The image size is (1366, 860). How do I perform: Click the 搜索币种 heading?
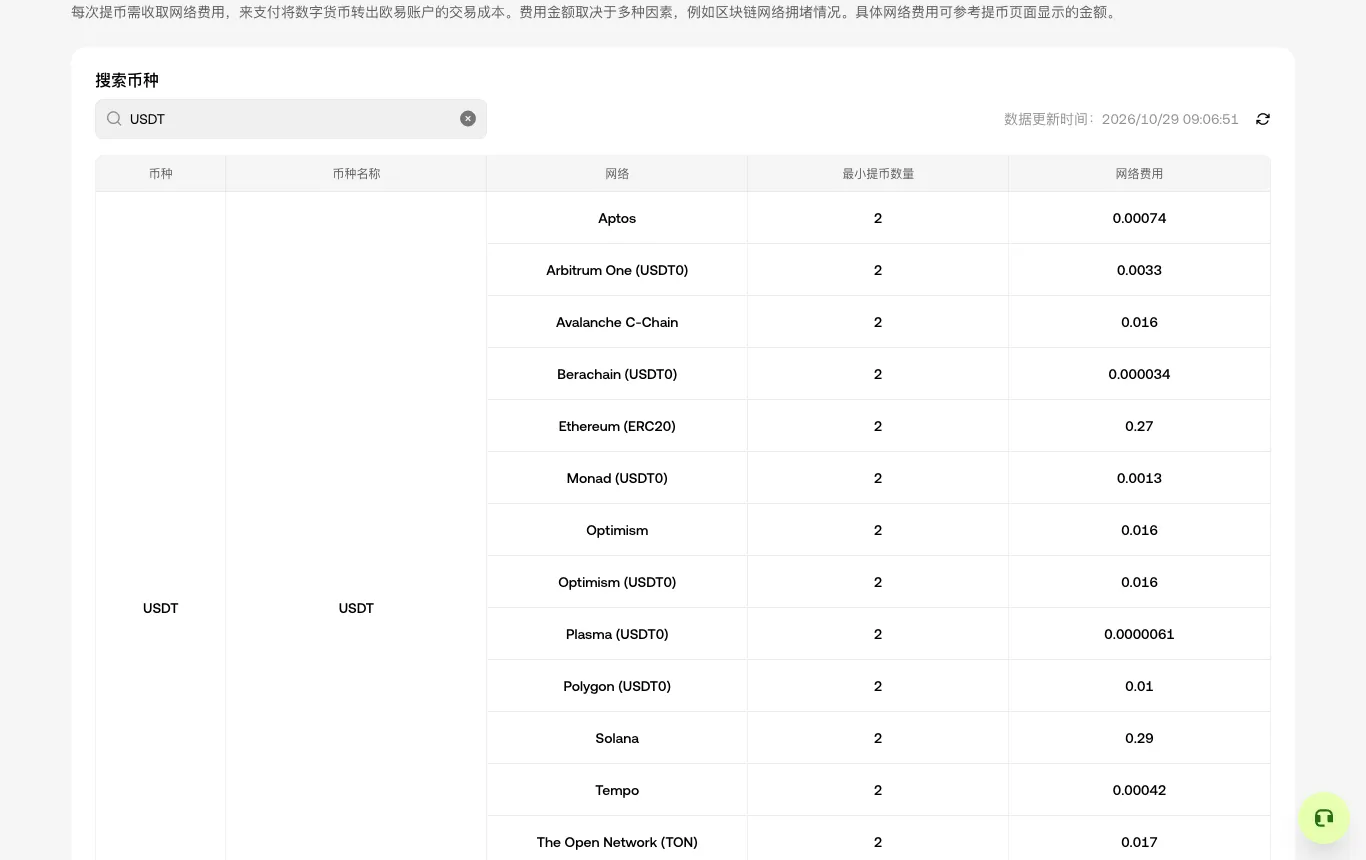click(127, 80)
